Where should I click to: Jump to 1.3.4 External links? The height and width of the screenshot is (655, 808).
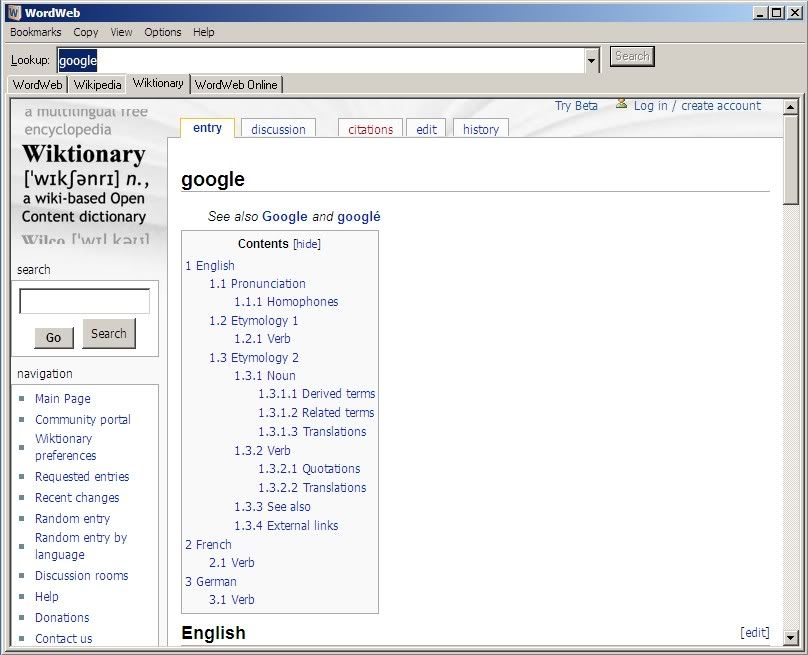click(286, 526)
